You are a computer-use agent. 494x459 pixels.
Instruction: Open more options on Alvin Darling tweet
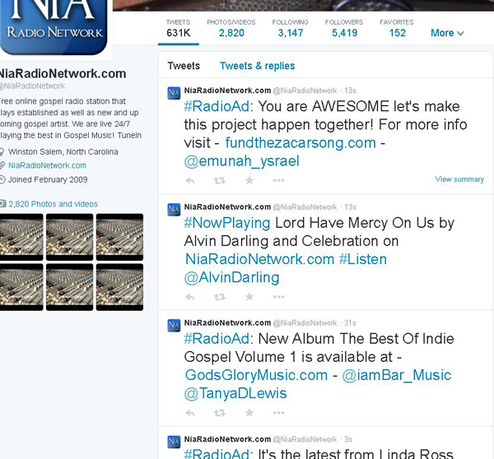279,296
